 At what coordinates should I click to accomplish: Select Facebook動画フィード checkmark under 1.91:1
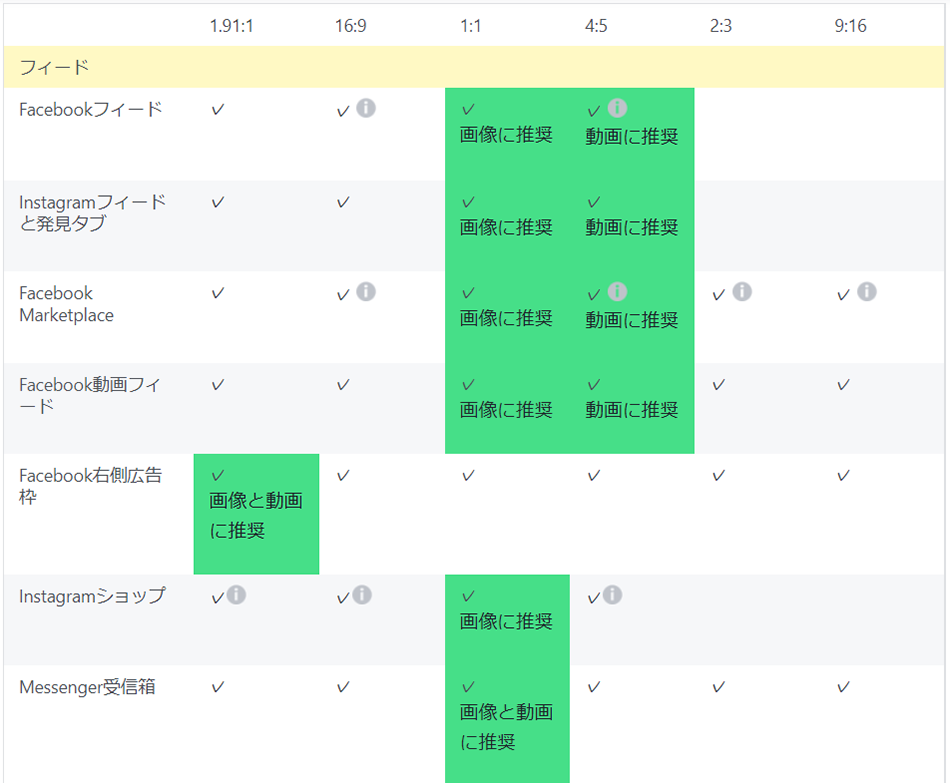pos(218,385)
